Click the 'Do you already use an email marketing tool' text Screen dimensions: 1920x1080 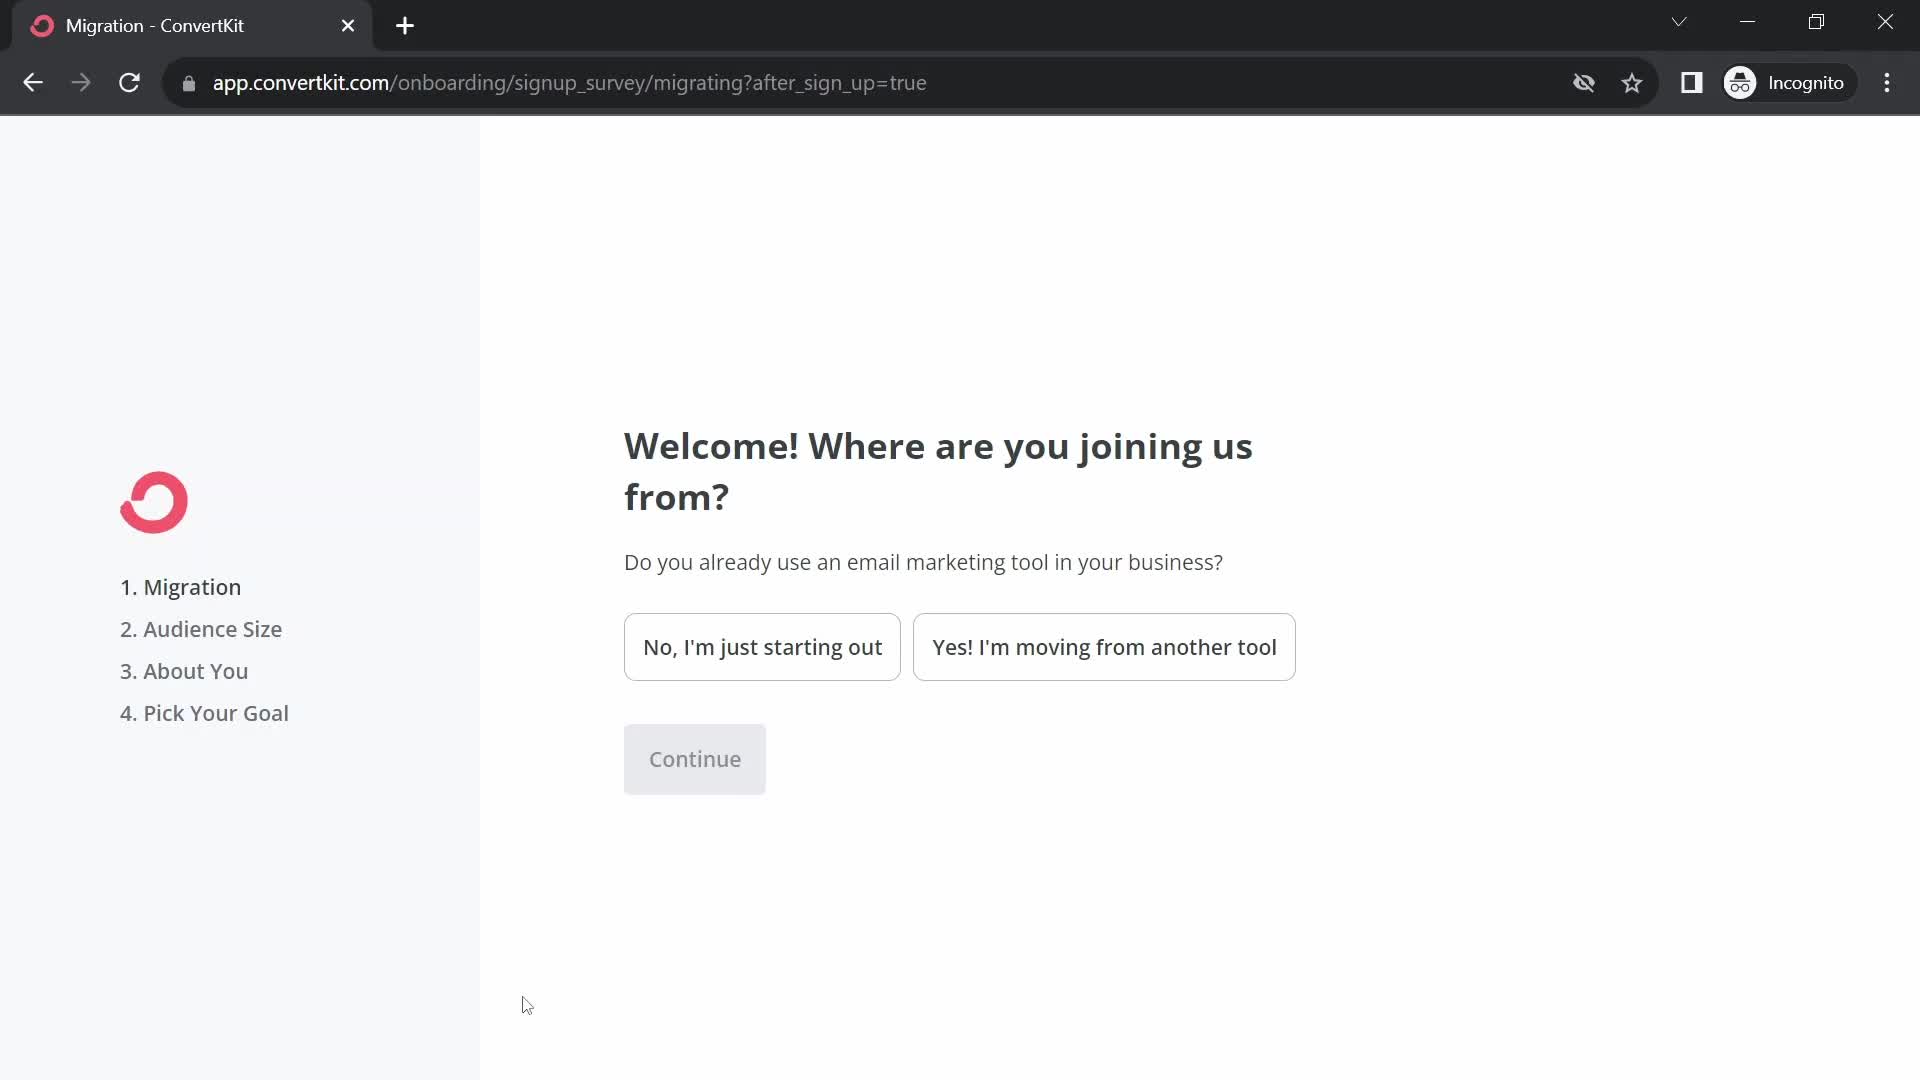(923, 562)
